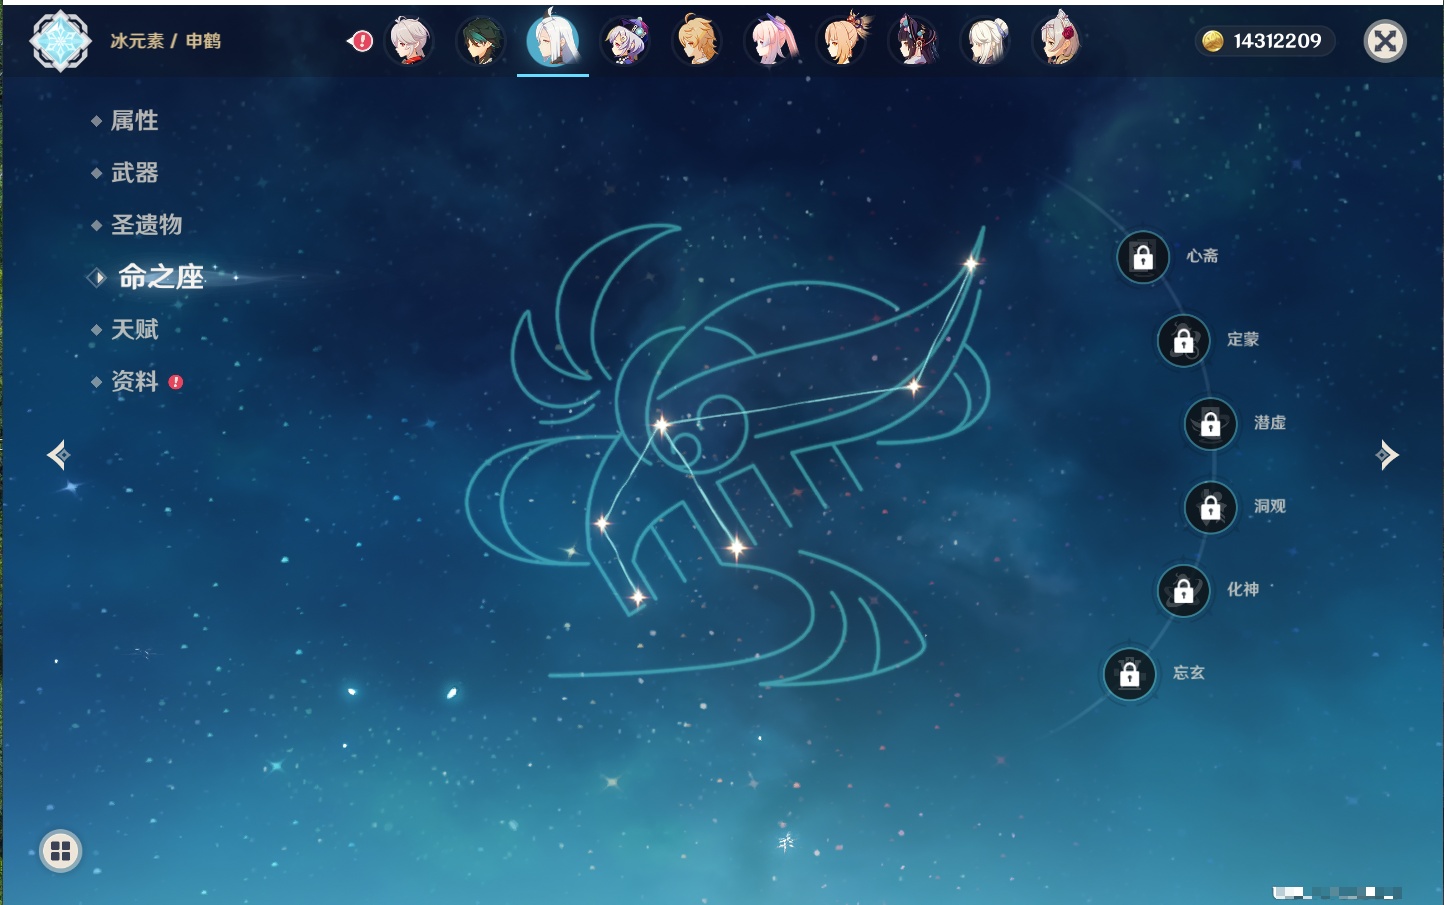The image size is (1444, 905).
Task: Open the locked 心斋 constellation node
Action: pyautogui.click(x=1143, y=257)
